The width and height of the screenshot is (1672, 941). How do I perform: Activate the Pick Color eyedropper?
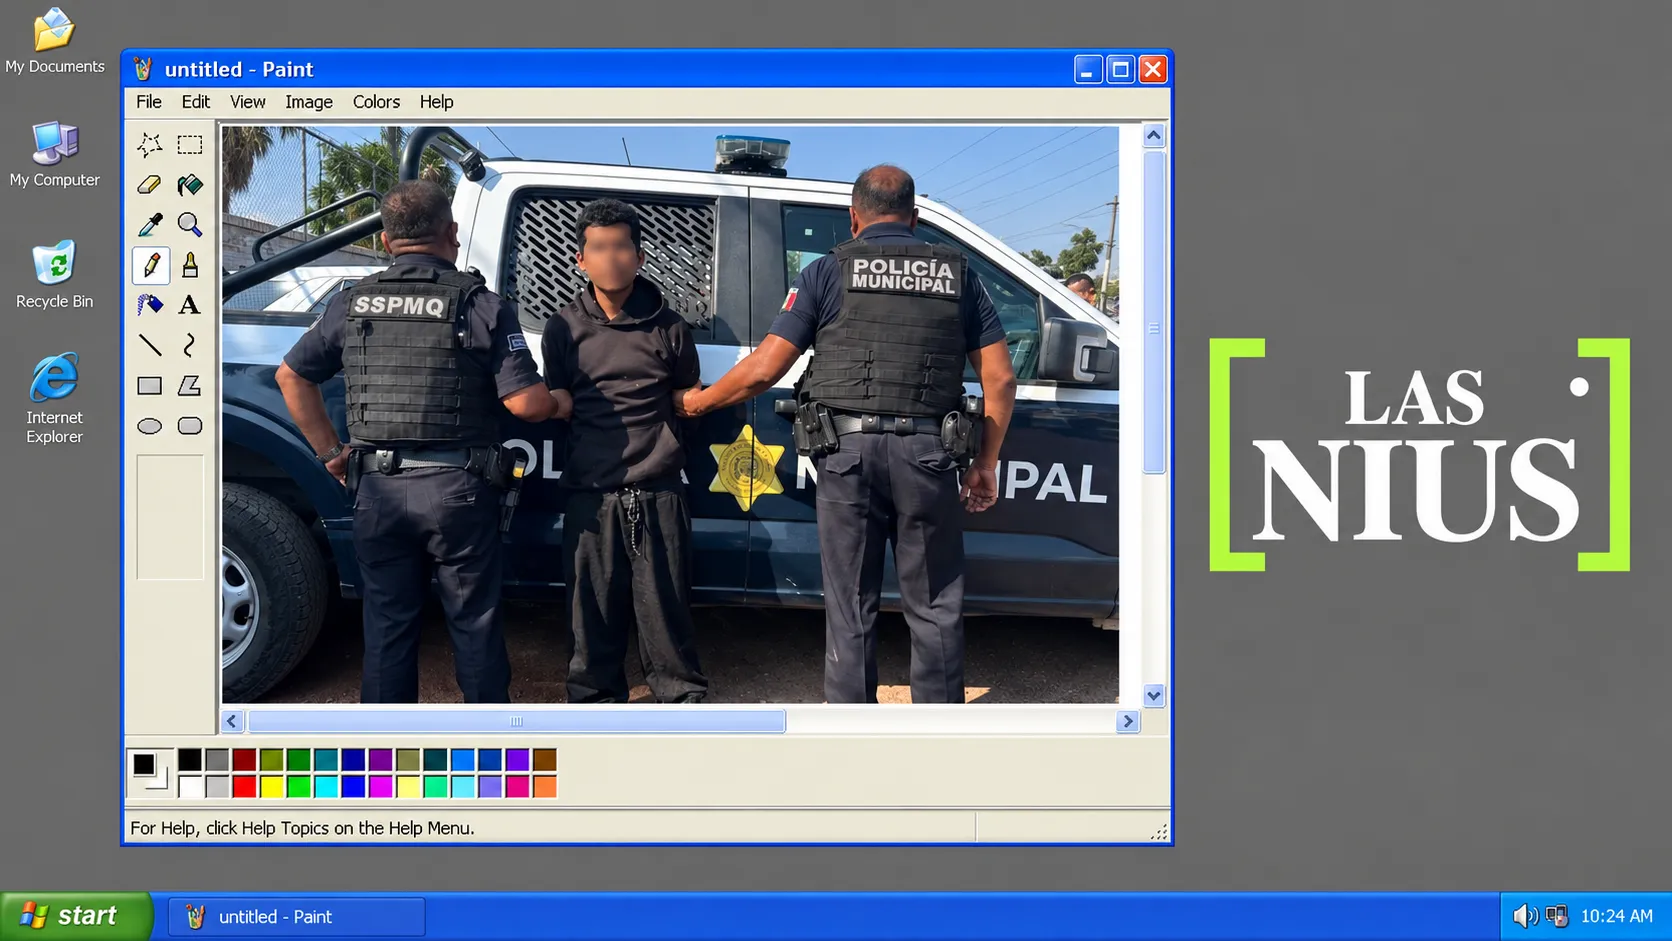[x=150, y=225]
